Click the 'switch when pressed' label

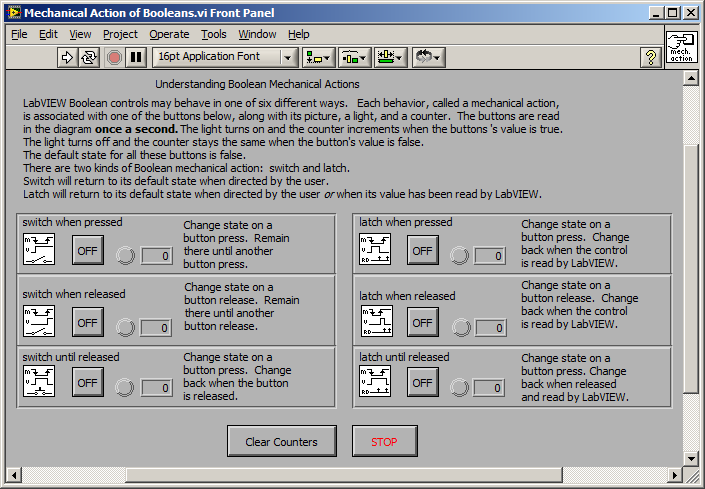click(x=72, y=222)
